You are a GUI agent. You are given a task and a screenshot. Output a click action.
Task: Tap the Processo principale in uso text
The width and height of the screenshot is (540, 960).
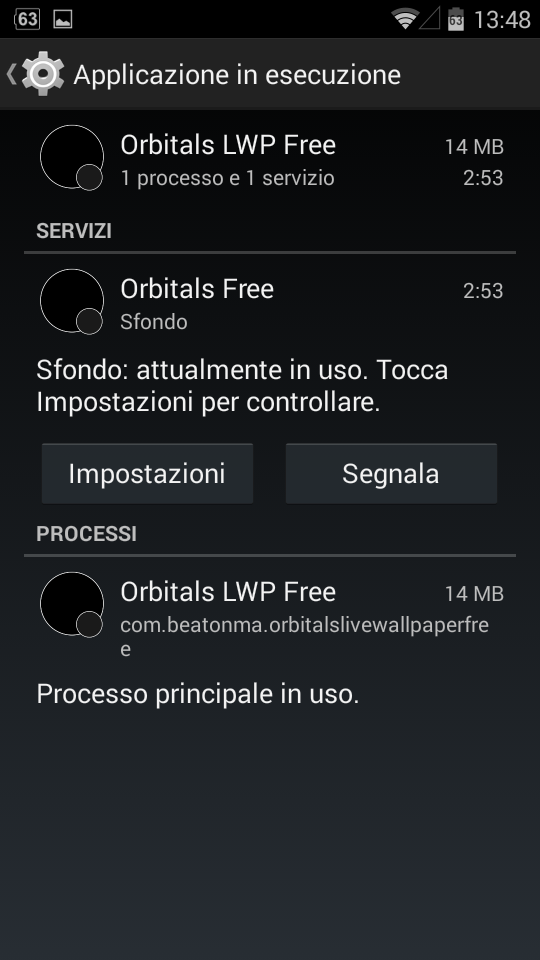tap(198, 694)
